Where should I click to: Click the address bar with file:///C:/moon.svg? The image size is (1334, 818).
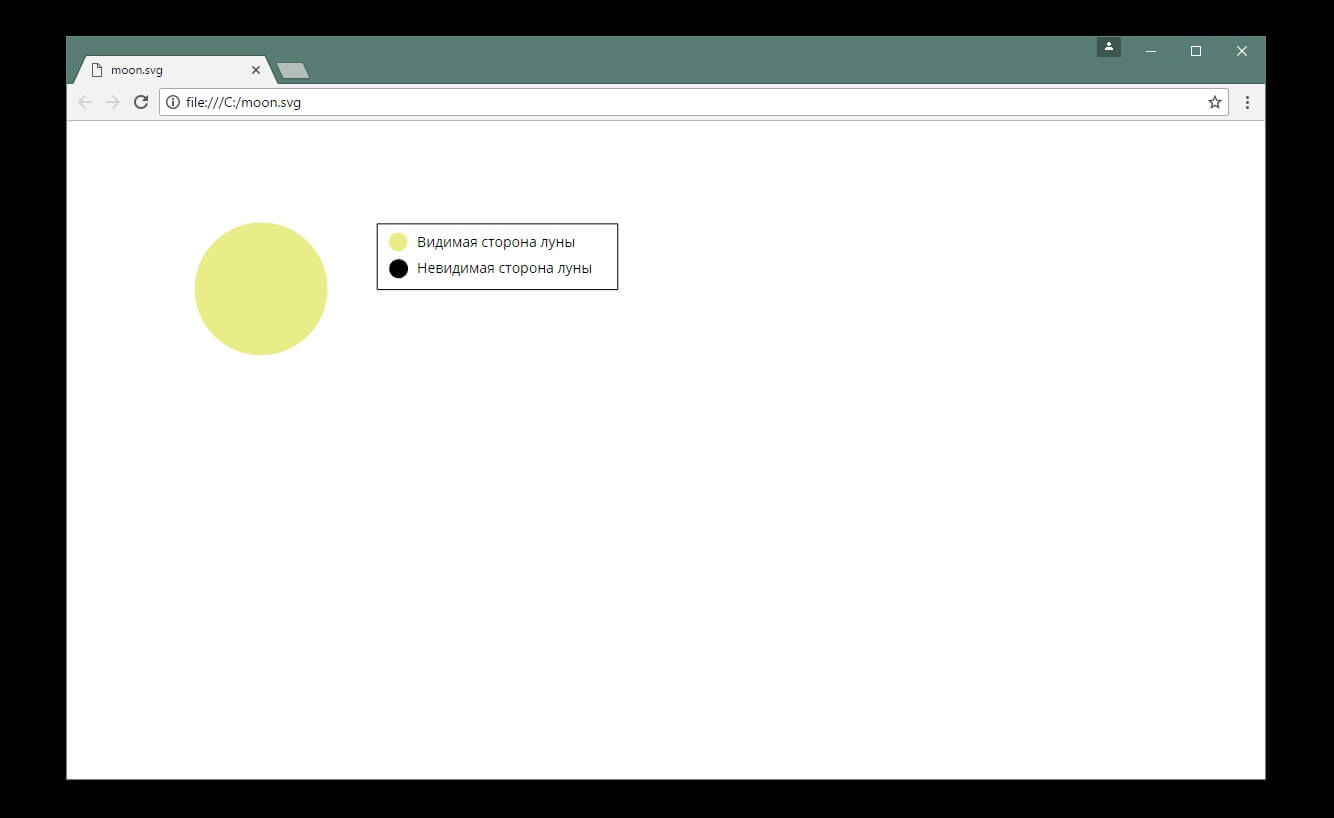694,102
